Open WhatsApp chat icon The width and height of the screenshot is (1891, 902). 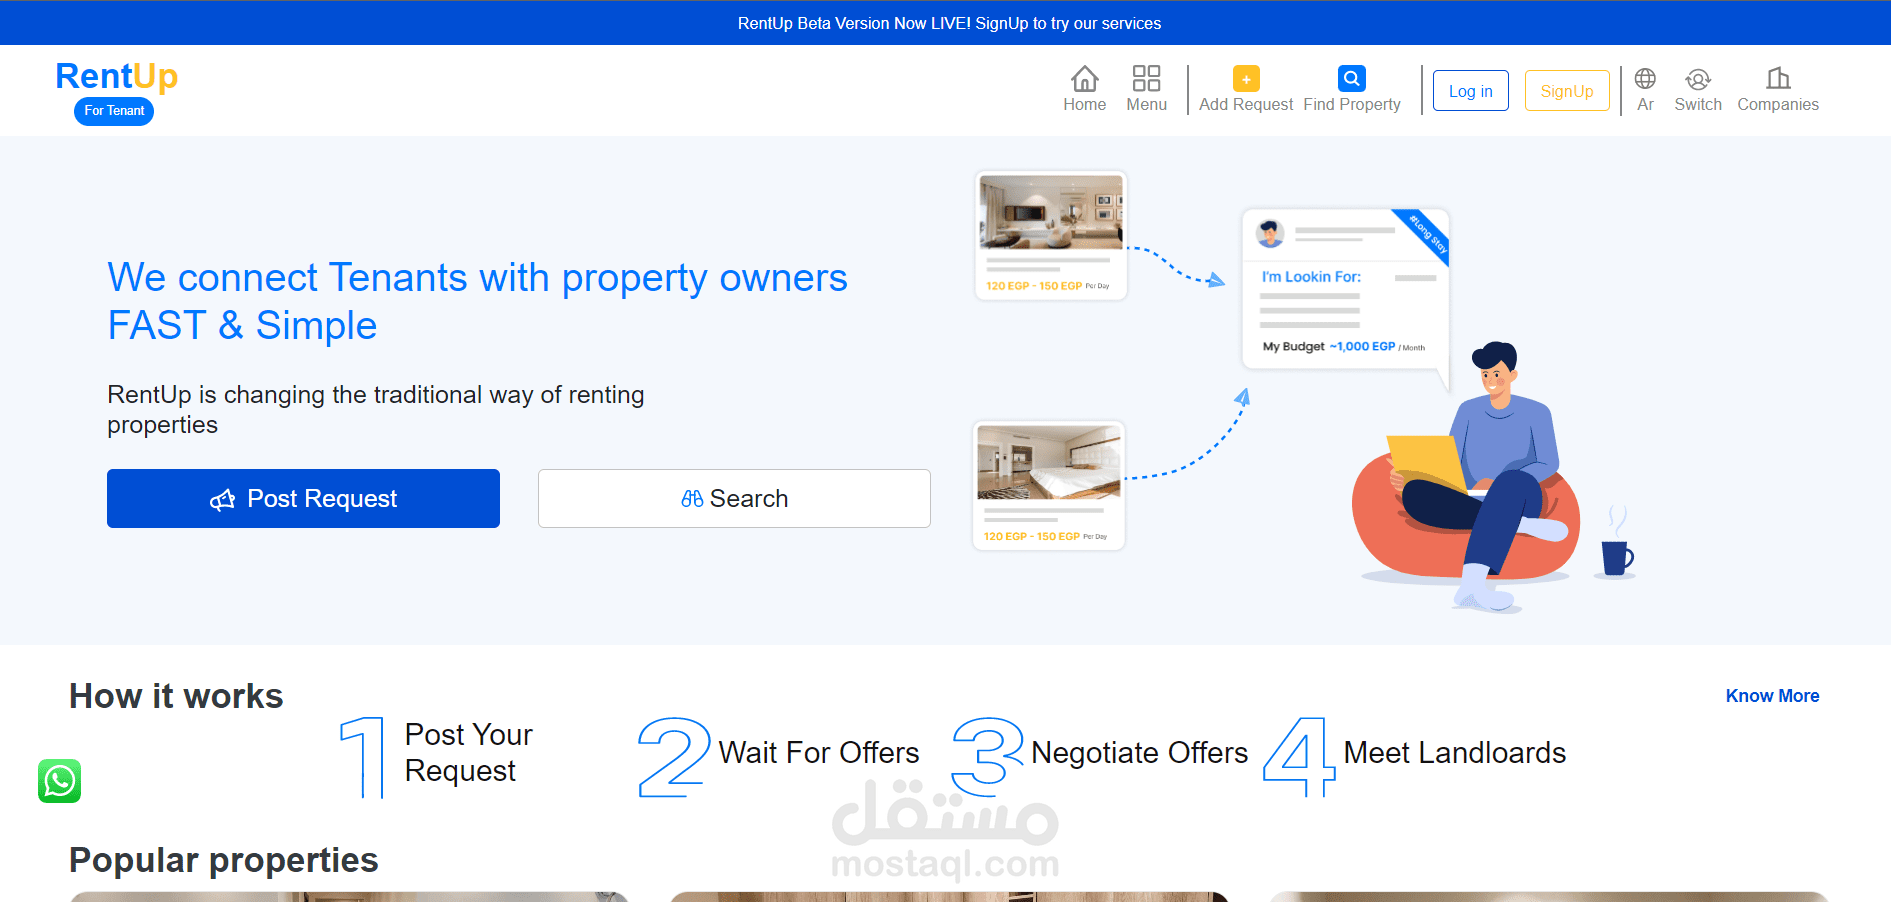tap(60, 781)
